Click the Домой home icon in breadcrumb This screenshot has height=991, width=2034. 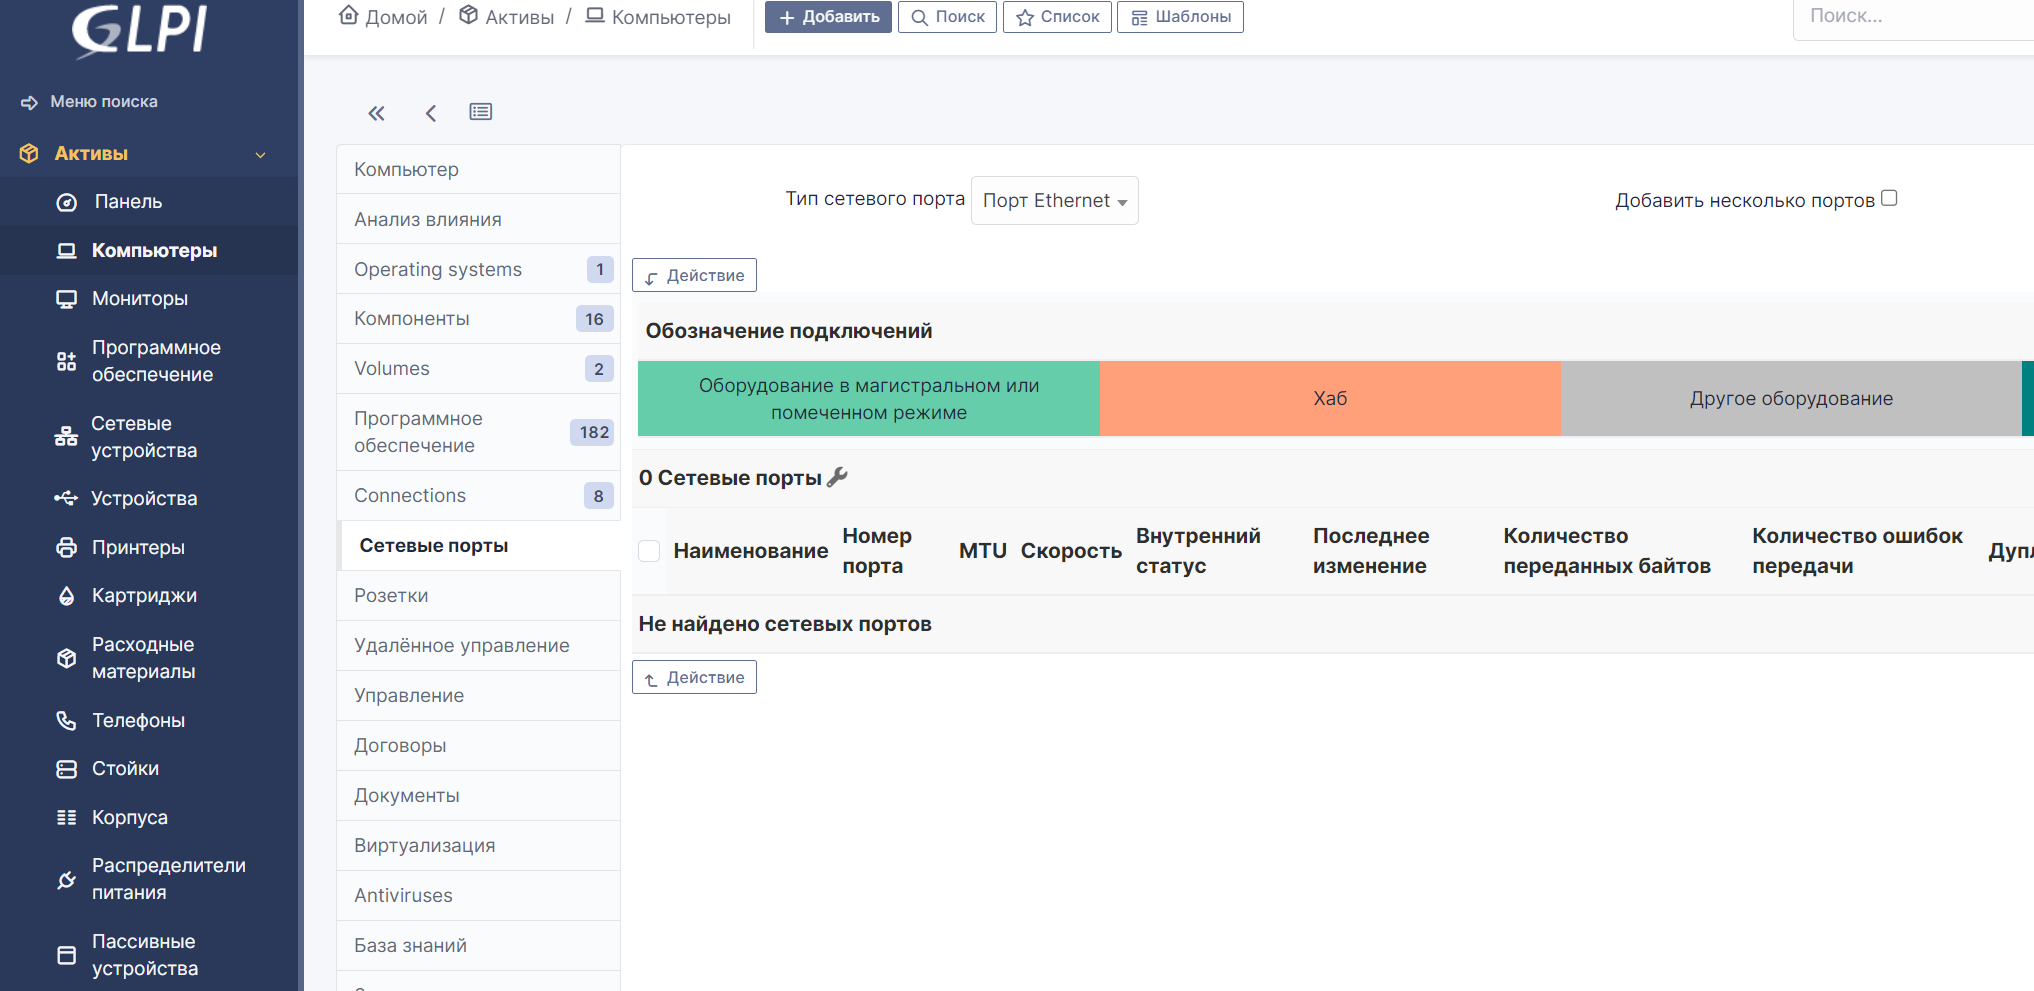coord(348,15)
